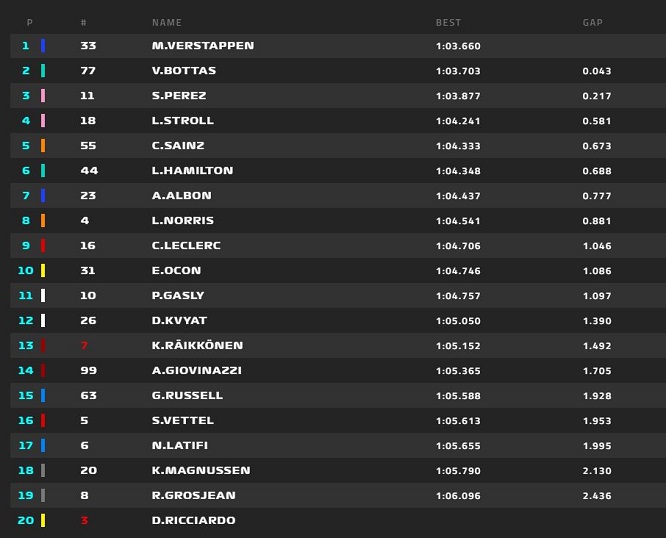Click K.MAGNUSSEN gap value 2.130
666x538 pixels.
(x=596, y=470)
